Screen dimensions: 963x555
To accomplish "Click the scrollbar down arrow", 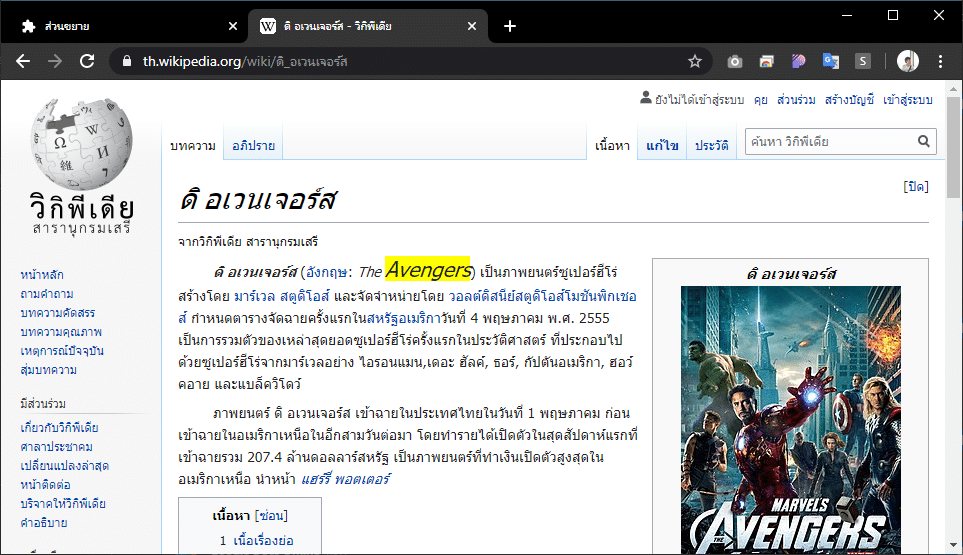I will [x=953, y=545].
